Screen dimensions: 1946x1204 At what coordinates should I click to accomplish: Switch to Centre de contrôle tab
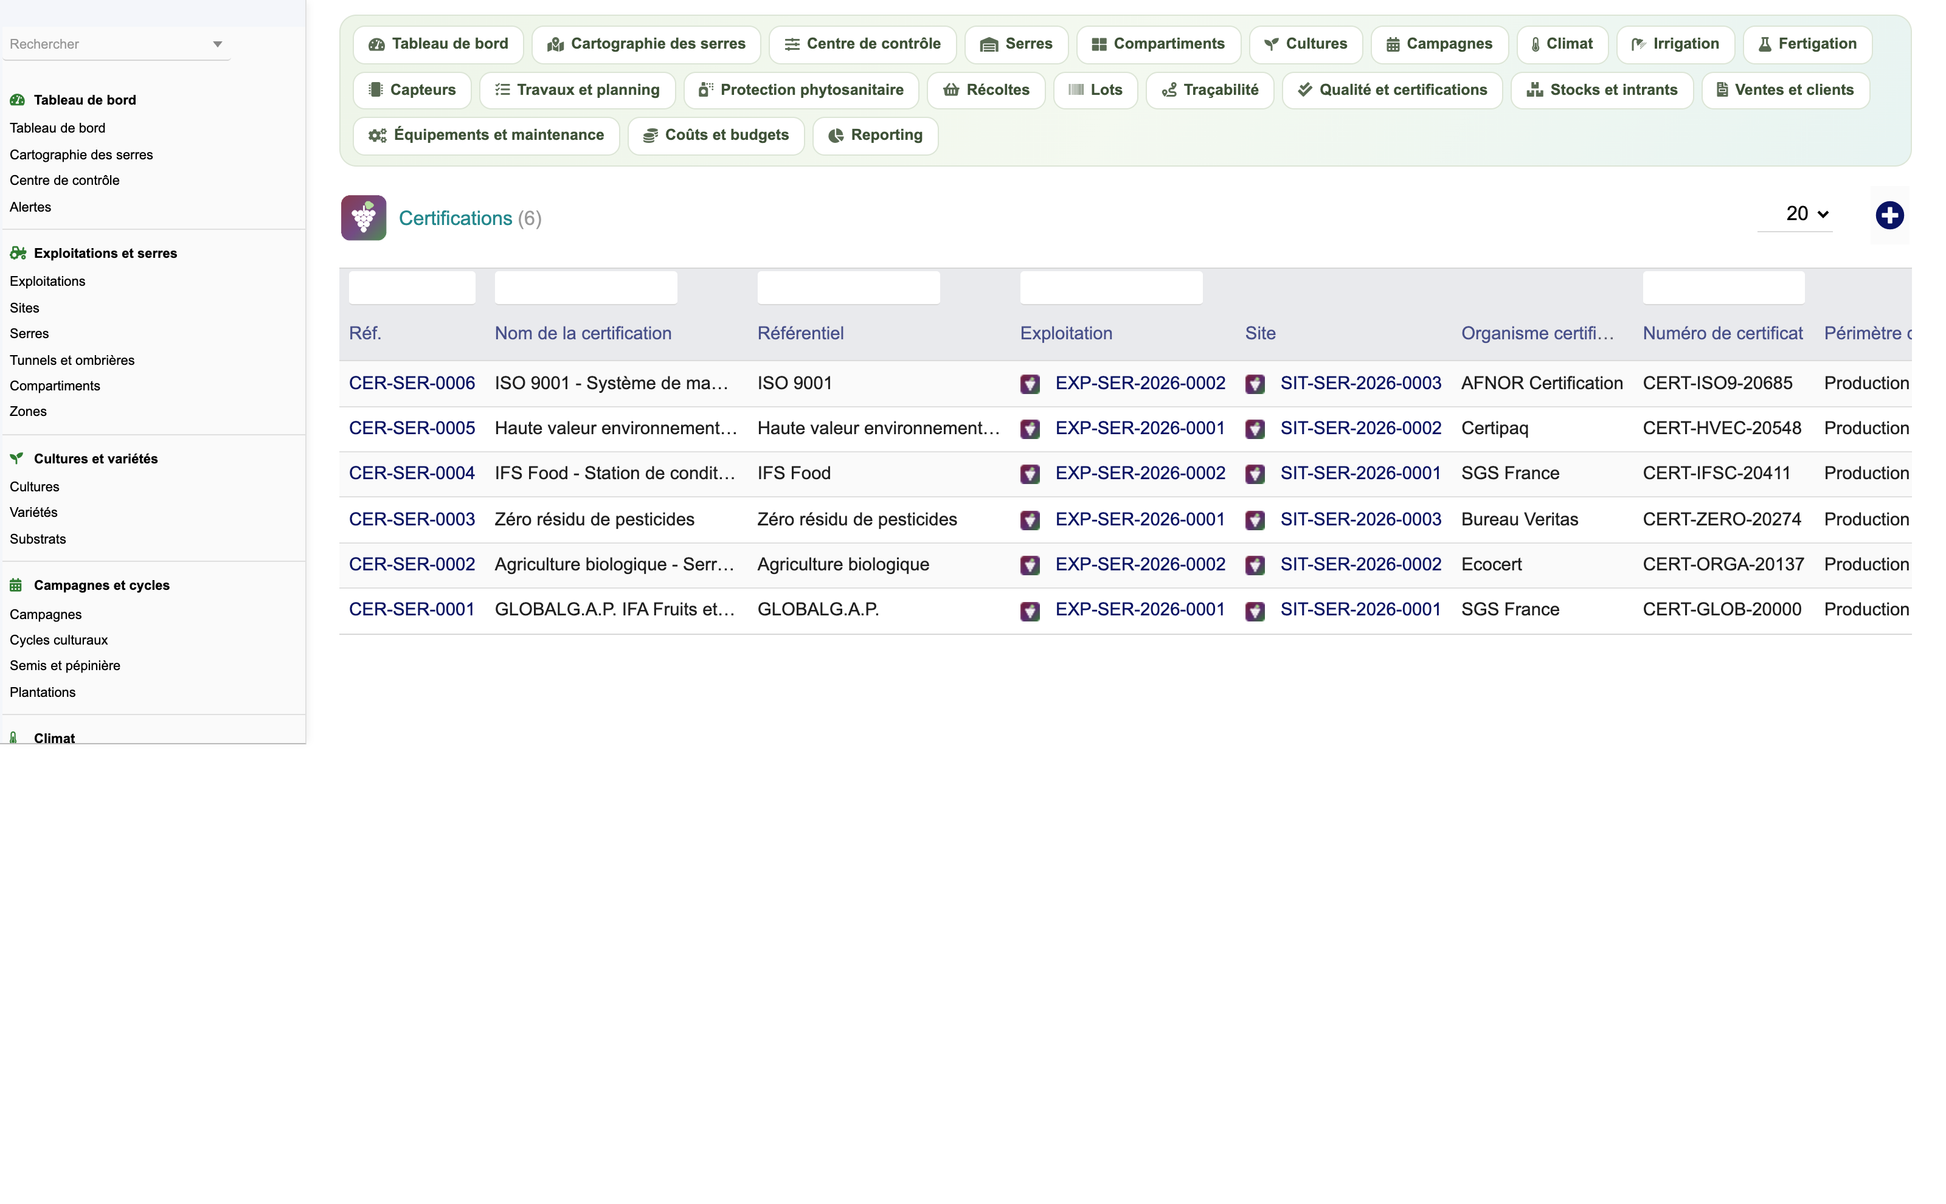tap(862, 44)
